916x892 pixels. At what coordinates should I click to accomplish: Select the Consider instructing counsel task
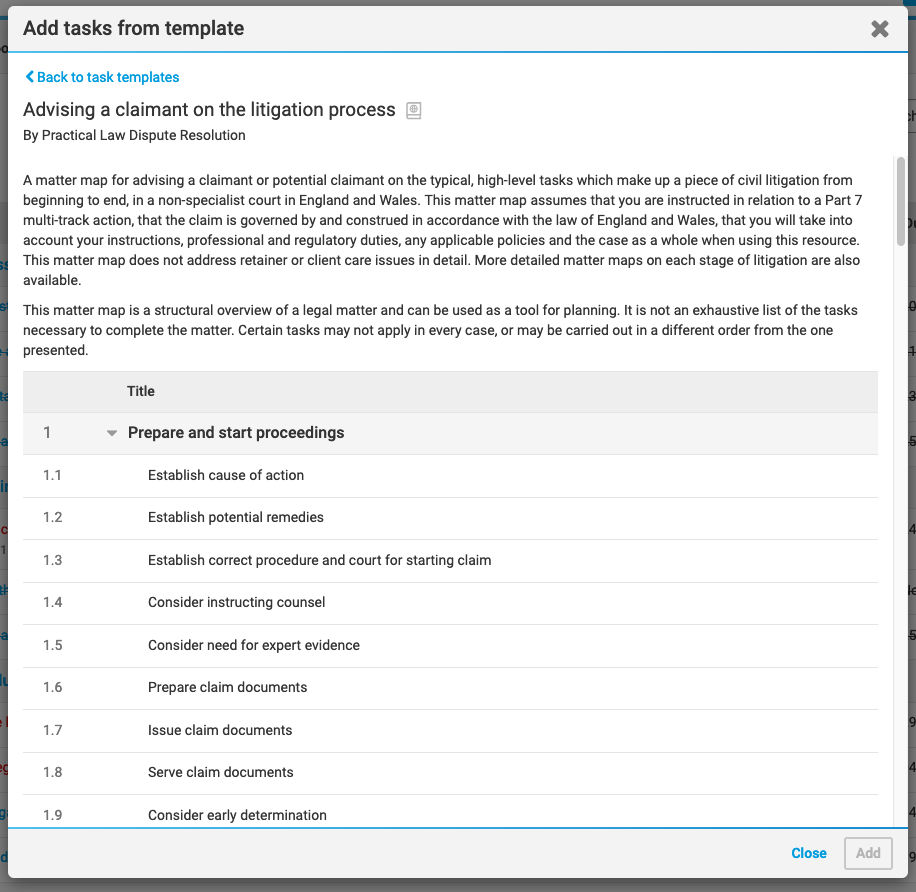point(450,603)
